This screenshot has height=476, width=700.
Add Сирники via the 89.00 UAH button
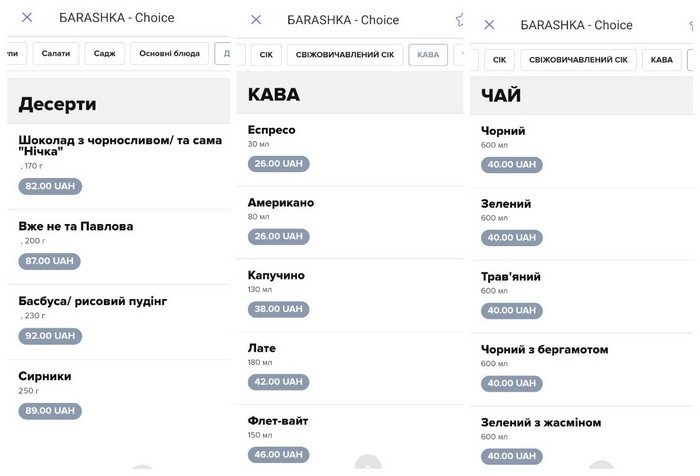pyautogui.click(x=50, y=411)
